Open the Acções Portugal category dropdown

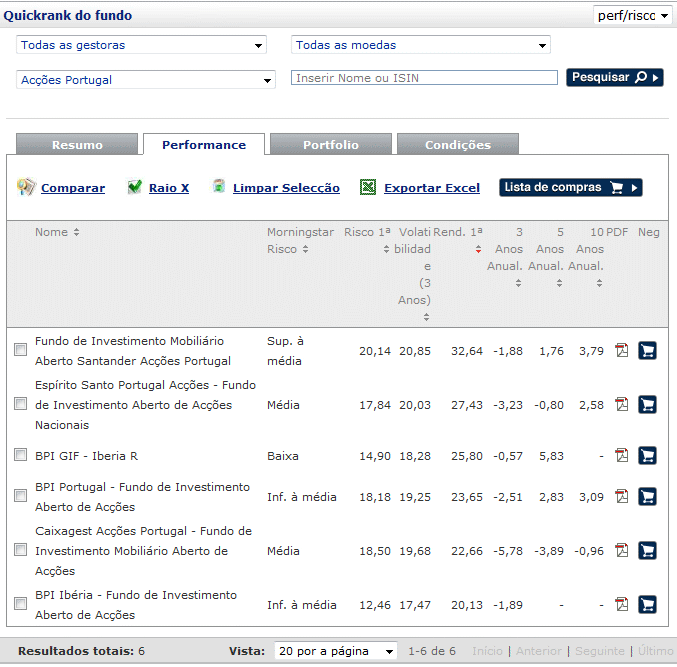pos(146,80)
